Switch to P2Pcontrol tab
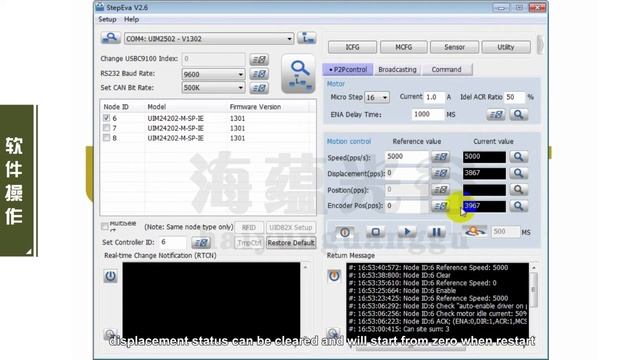Viewport: 640px width, 360px height. [x=348, y=69]
